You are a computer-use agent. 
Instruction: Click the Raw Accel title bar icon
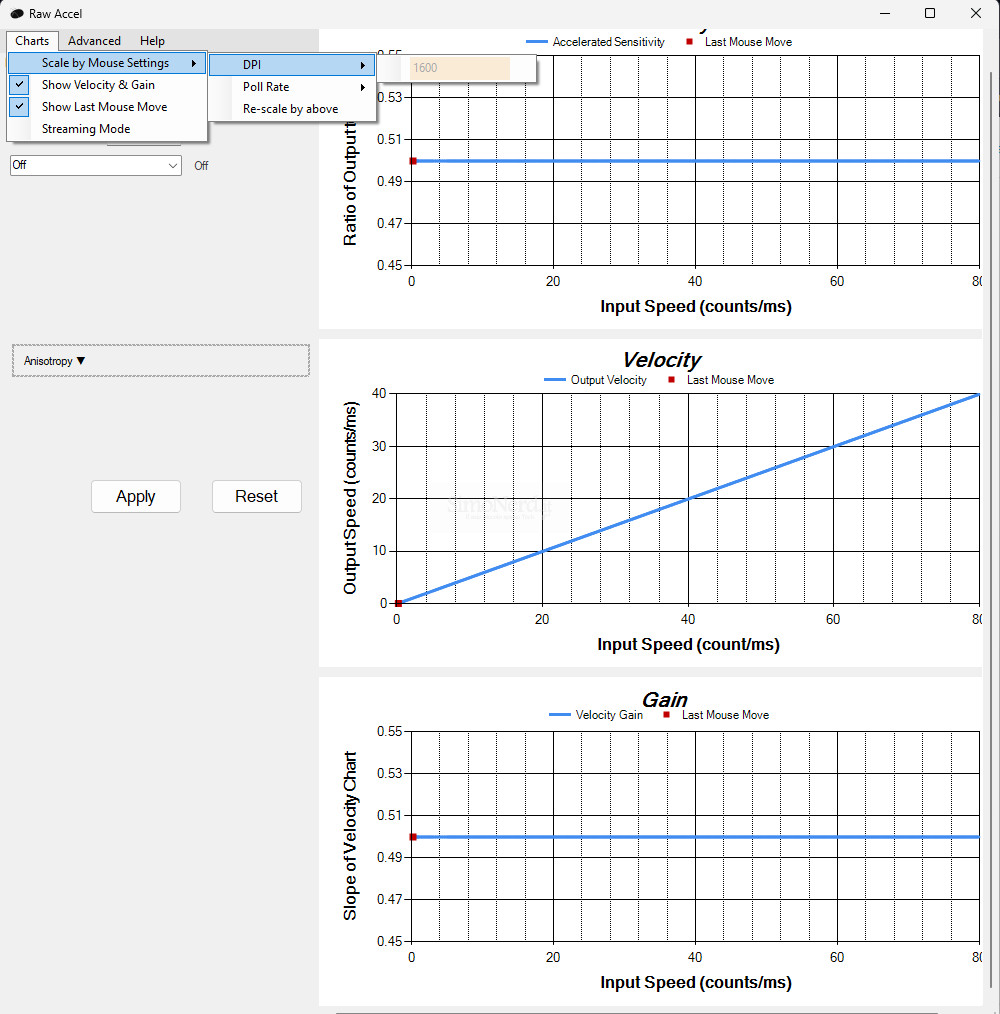coord(16,14)
